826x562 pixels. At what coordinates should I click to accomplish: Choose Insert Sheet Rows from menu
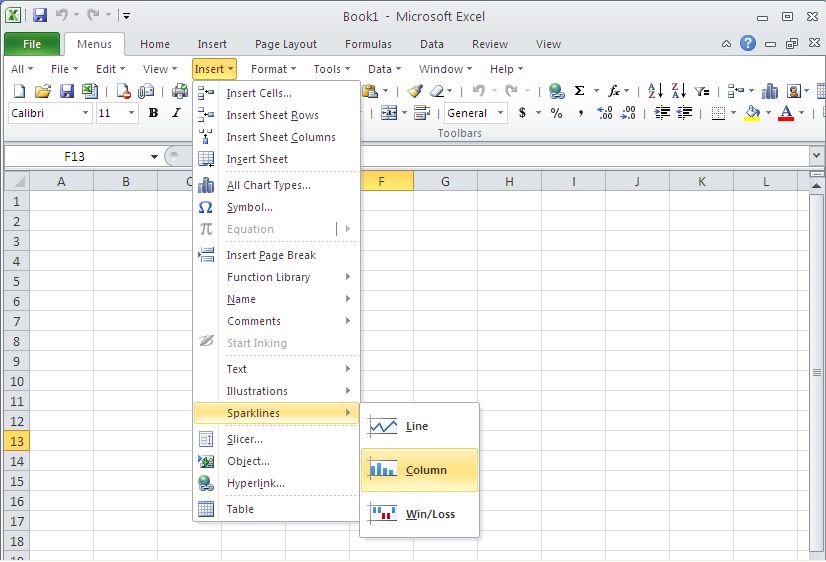[272, 115]
